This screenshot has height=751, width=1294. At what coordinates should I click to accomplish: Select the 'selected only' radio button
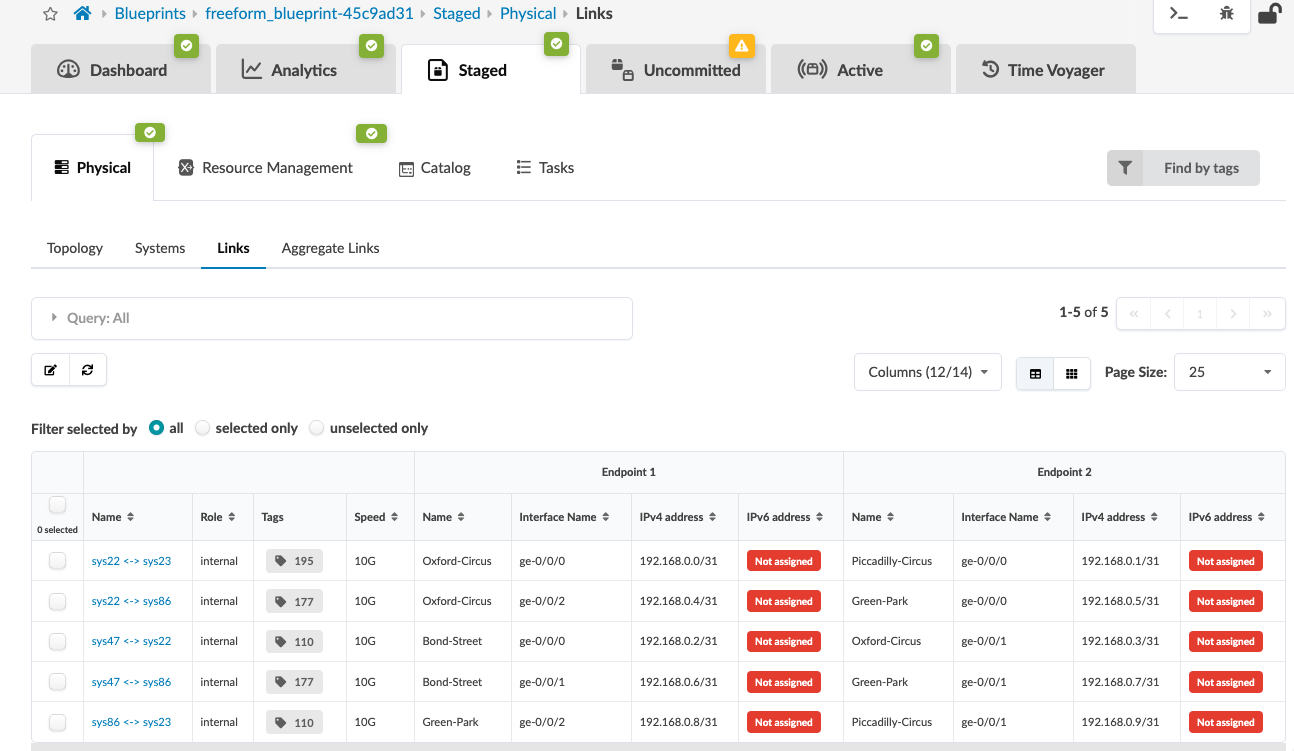click(203, 428)
